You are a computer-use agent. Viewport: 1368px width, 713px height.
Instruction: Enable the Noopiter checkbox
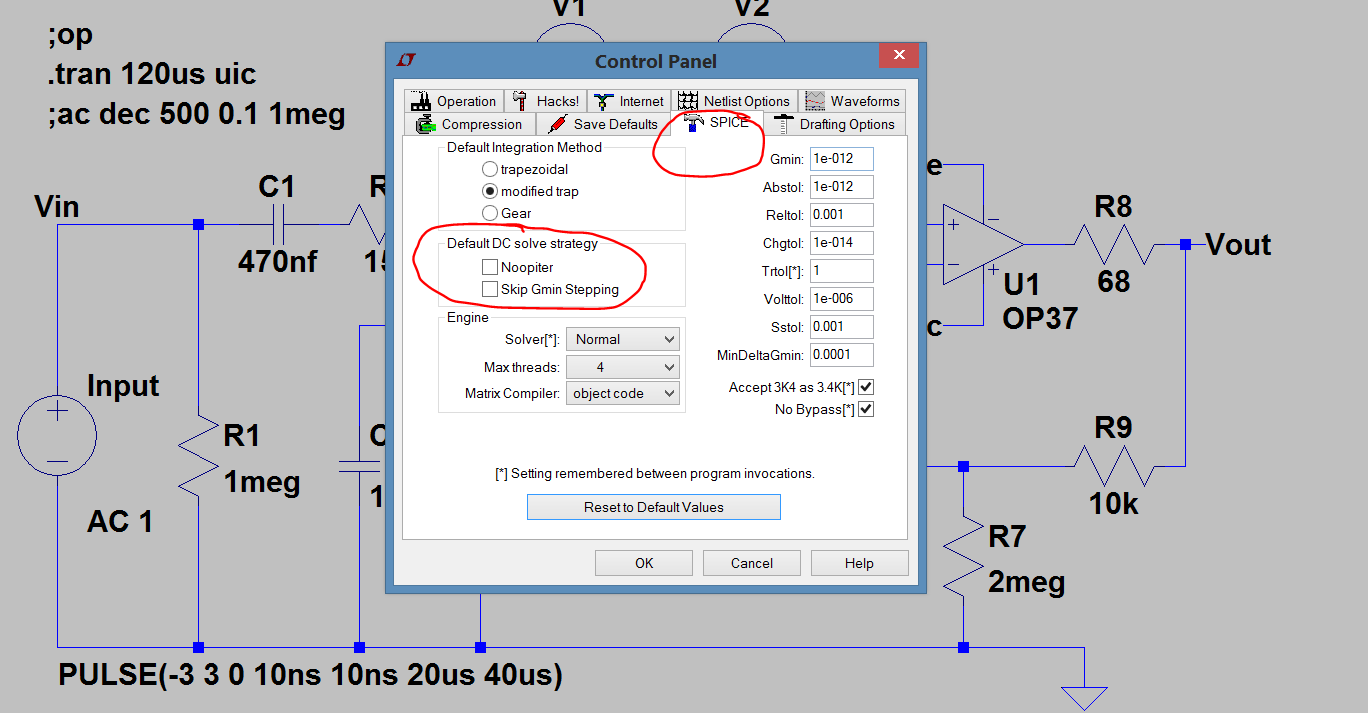click(x=489, y=267)
